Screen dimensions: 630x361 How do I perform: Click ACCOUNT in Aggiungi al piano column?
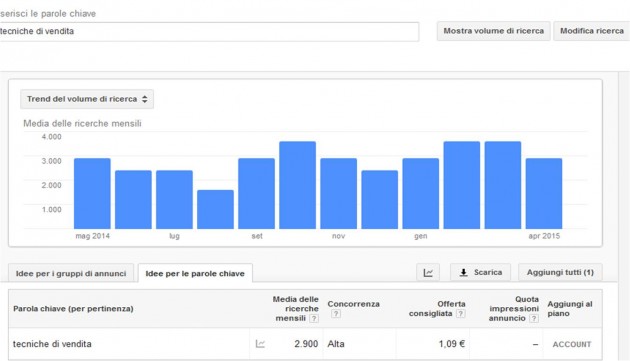click(572, 345)
